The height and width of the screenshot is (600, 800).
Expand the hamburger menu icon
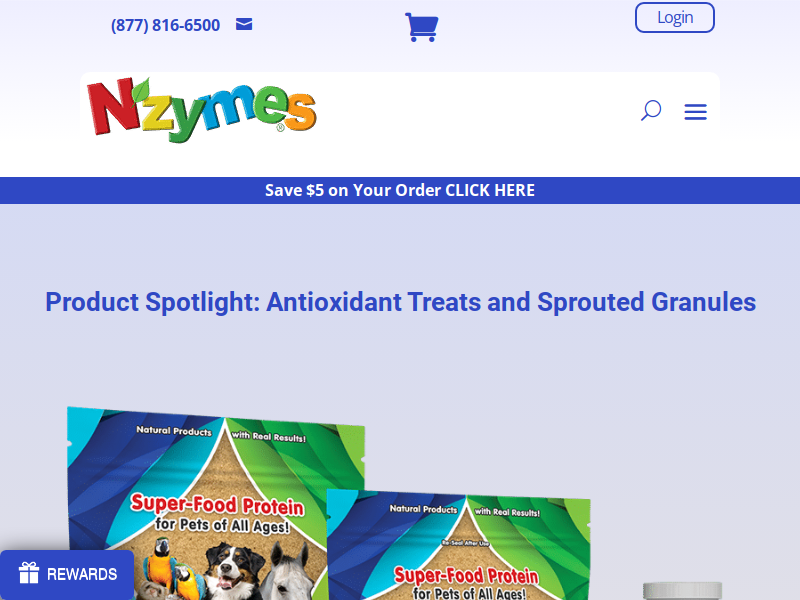point(695,111)
